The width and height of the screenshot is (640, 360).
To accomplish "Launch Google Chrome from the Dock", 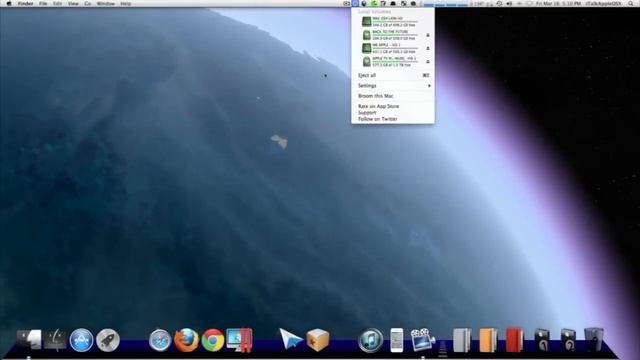I will tap(213, 340).
